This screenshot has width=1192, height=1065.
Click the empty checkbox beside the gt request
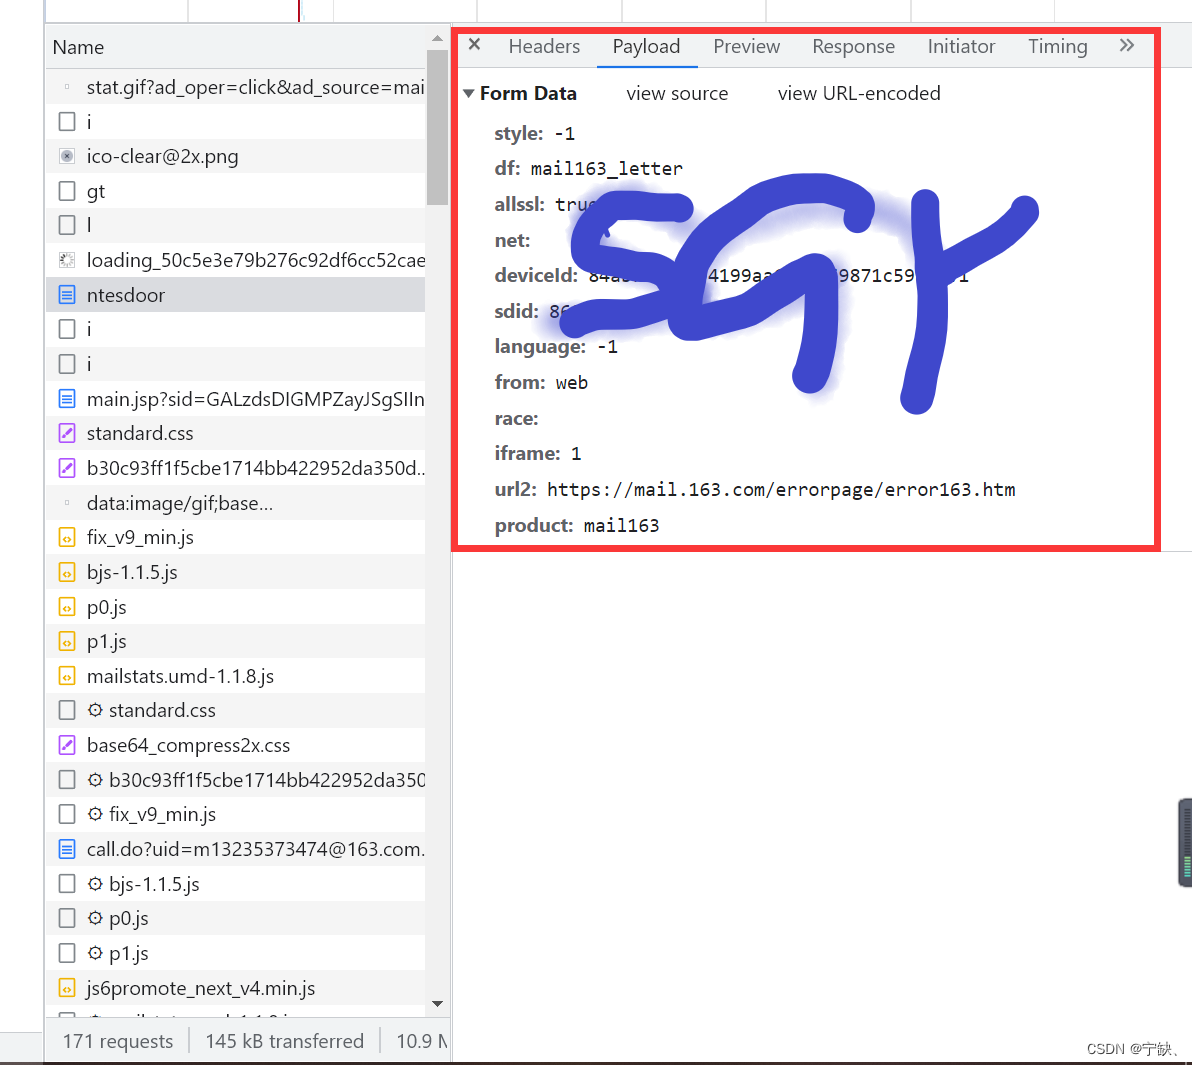[66, 190]
